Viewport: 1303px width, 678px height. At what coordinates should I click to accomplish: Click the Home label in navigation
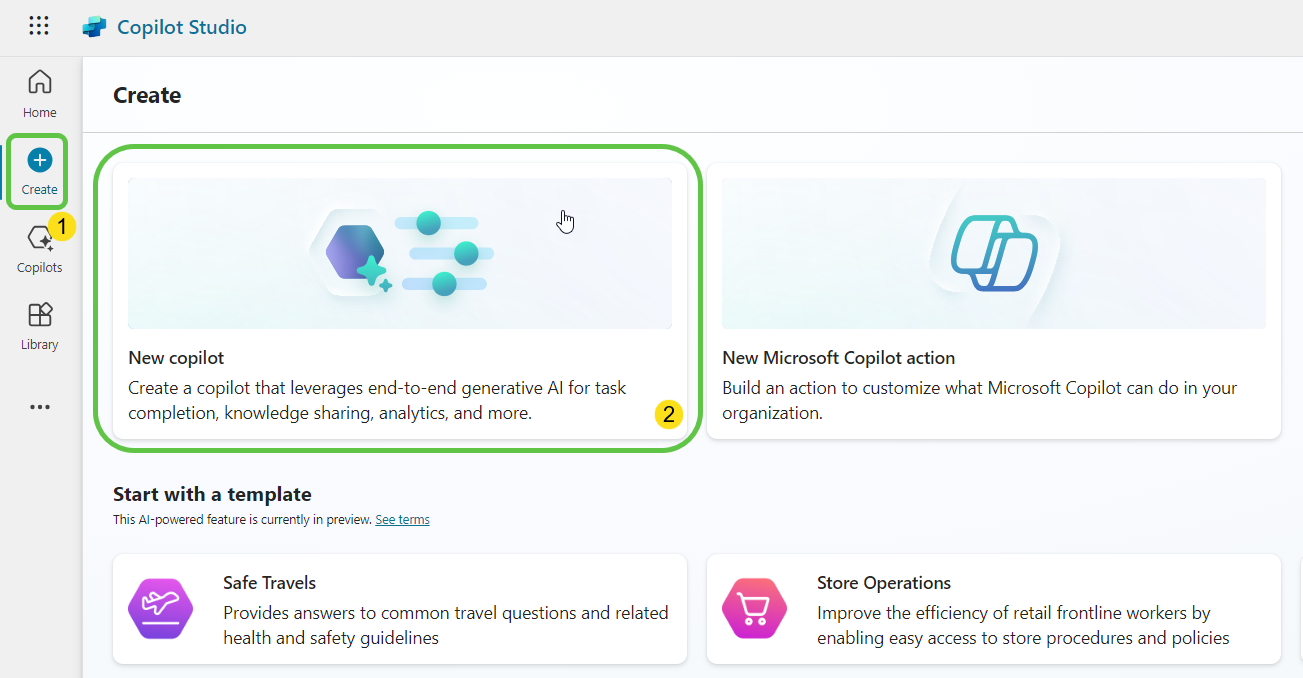tap(40, 113)
